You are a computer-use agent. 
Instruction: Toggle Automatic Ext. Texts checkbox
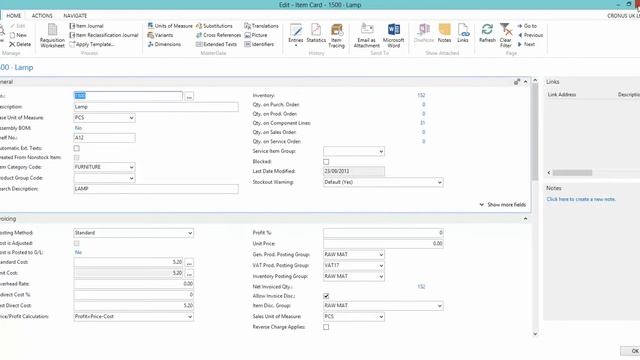pos(76,148)
